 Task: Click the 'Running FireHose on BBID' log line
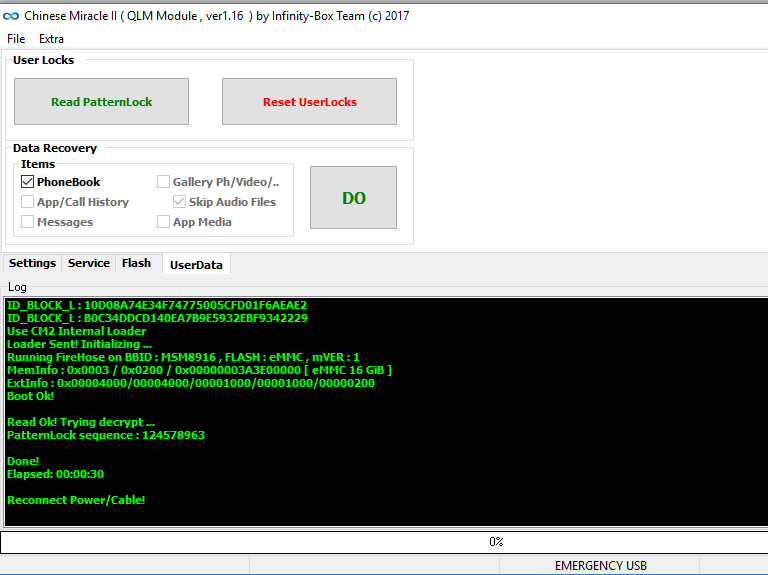tap(183, 357)
